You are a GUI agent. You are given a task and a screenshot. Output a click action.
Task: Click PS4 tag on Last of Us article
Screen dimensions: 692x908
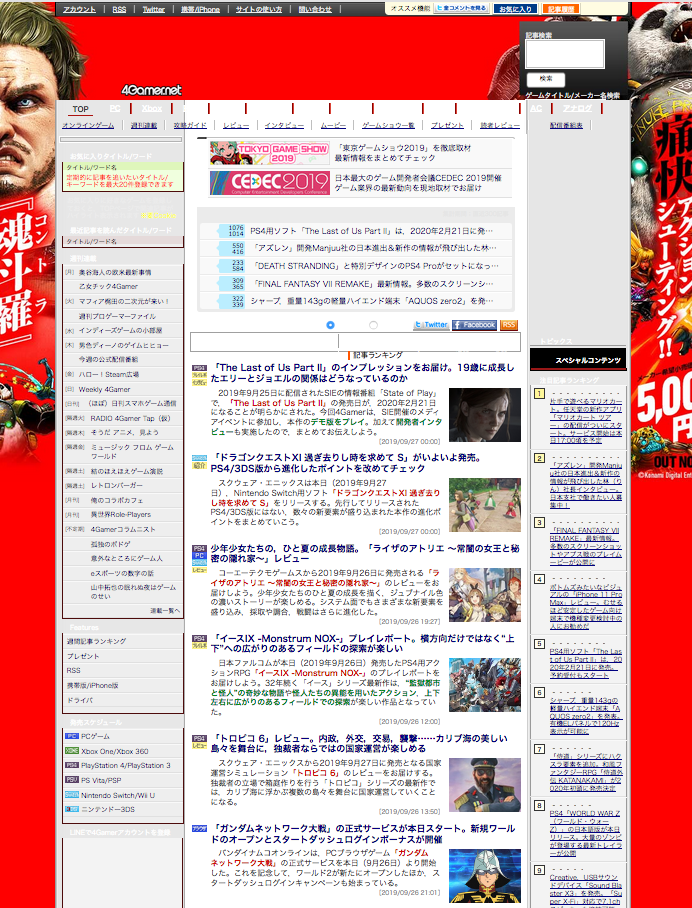coord(199,368)
